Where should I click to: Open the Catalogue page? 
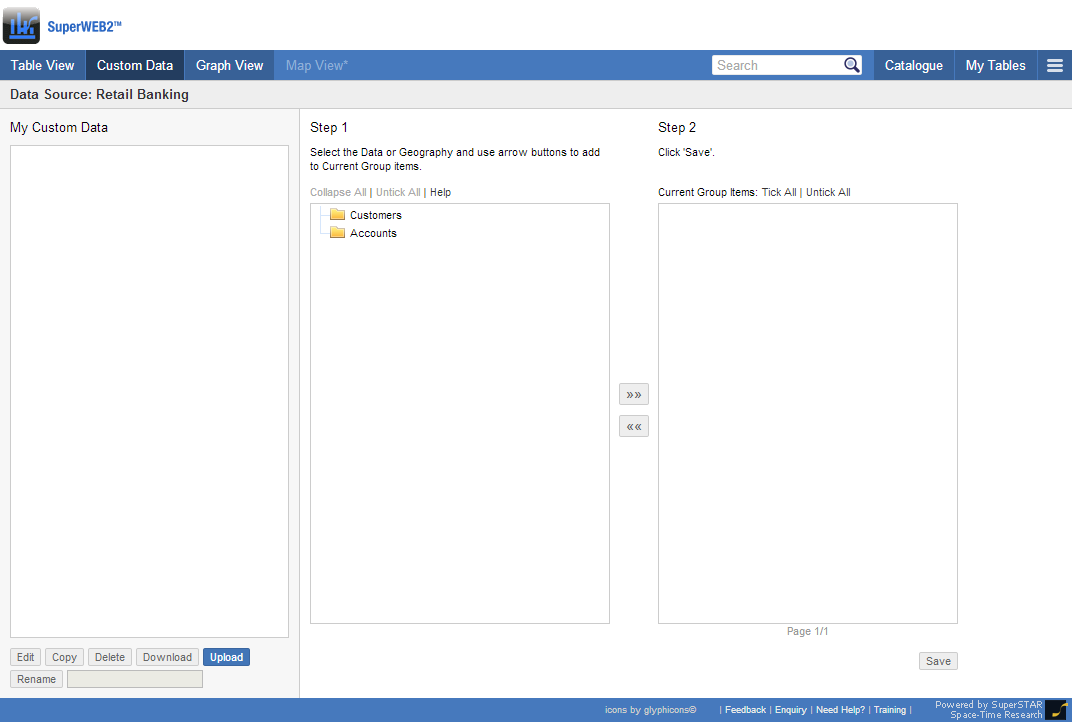[913, 66]
